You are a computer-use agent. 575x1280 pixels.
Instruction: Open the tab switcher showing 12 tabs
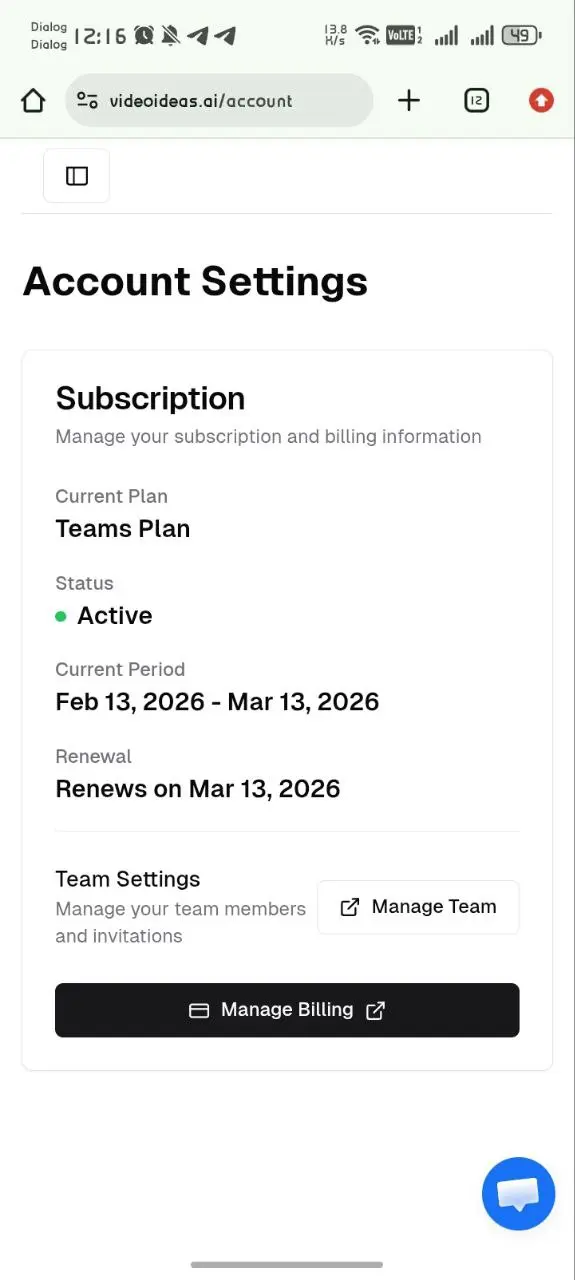coord(477,100)
